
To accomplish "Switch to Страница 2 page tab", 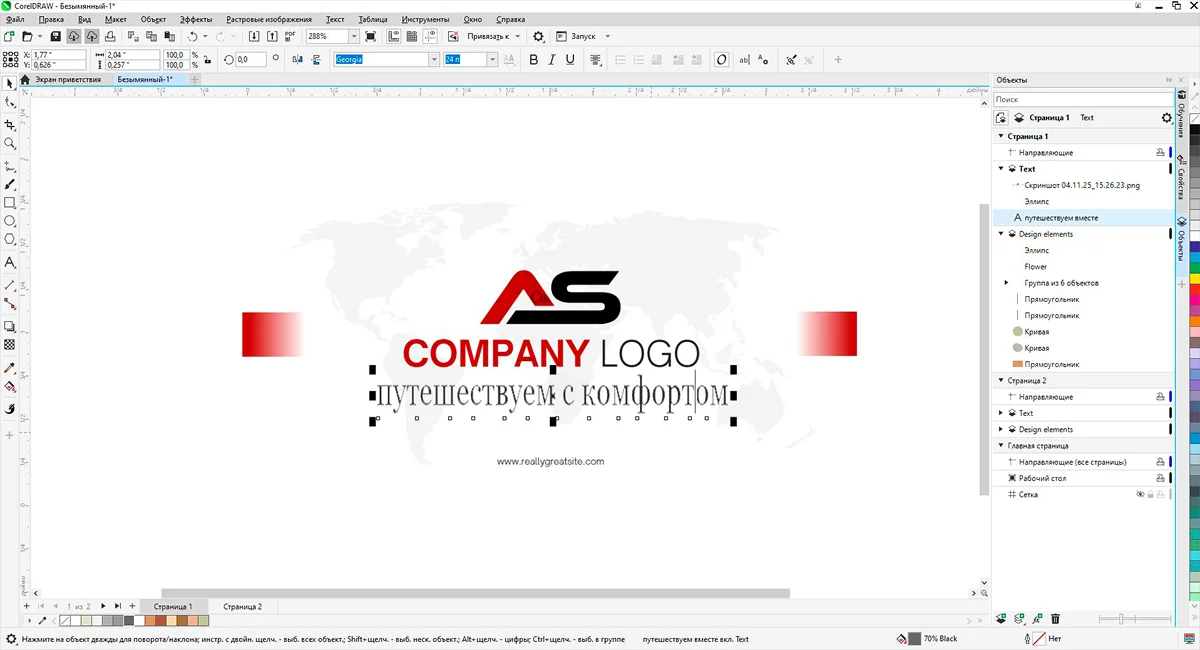I will [x=242, y=607].
